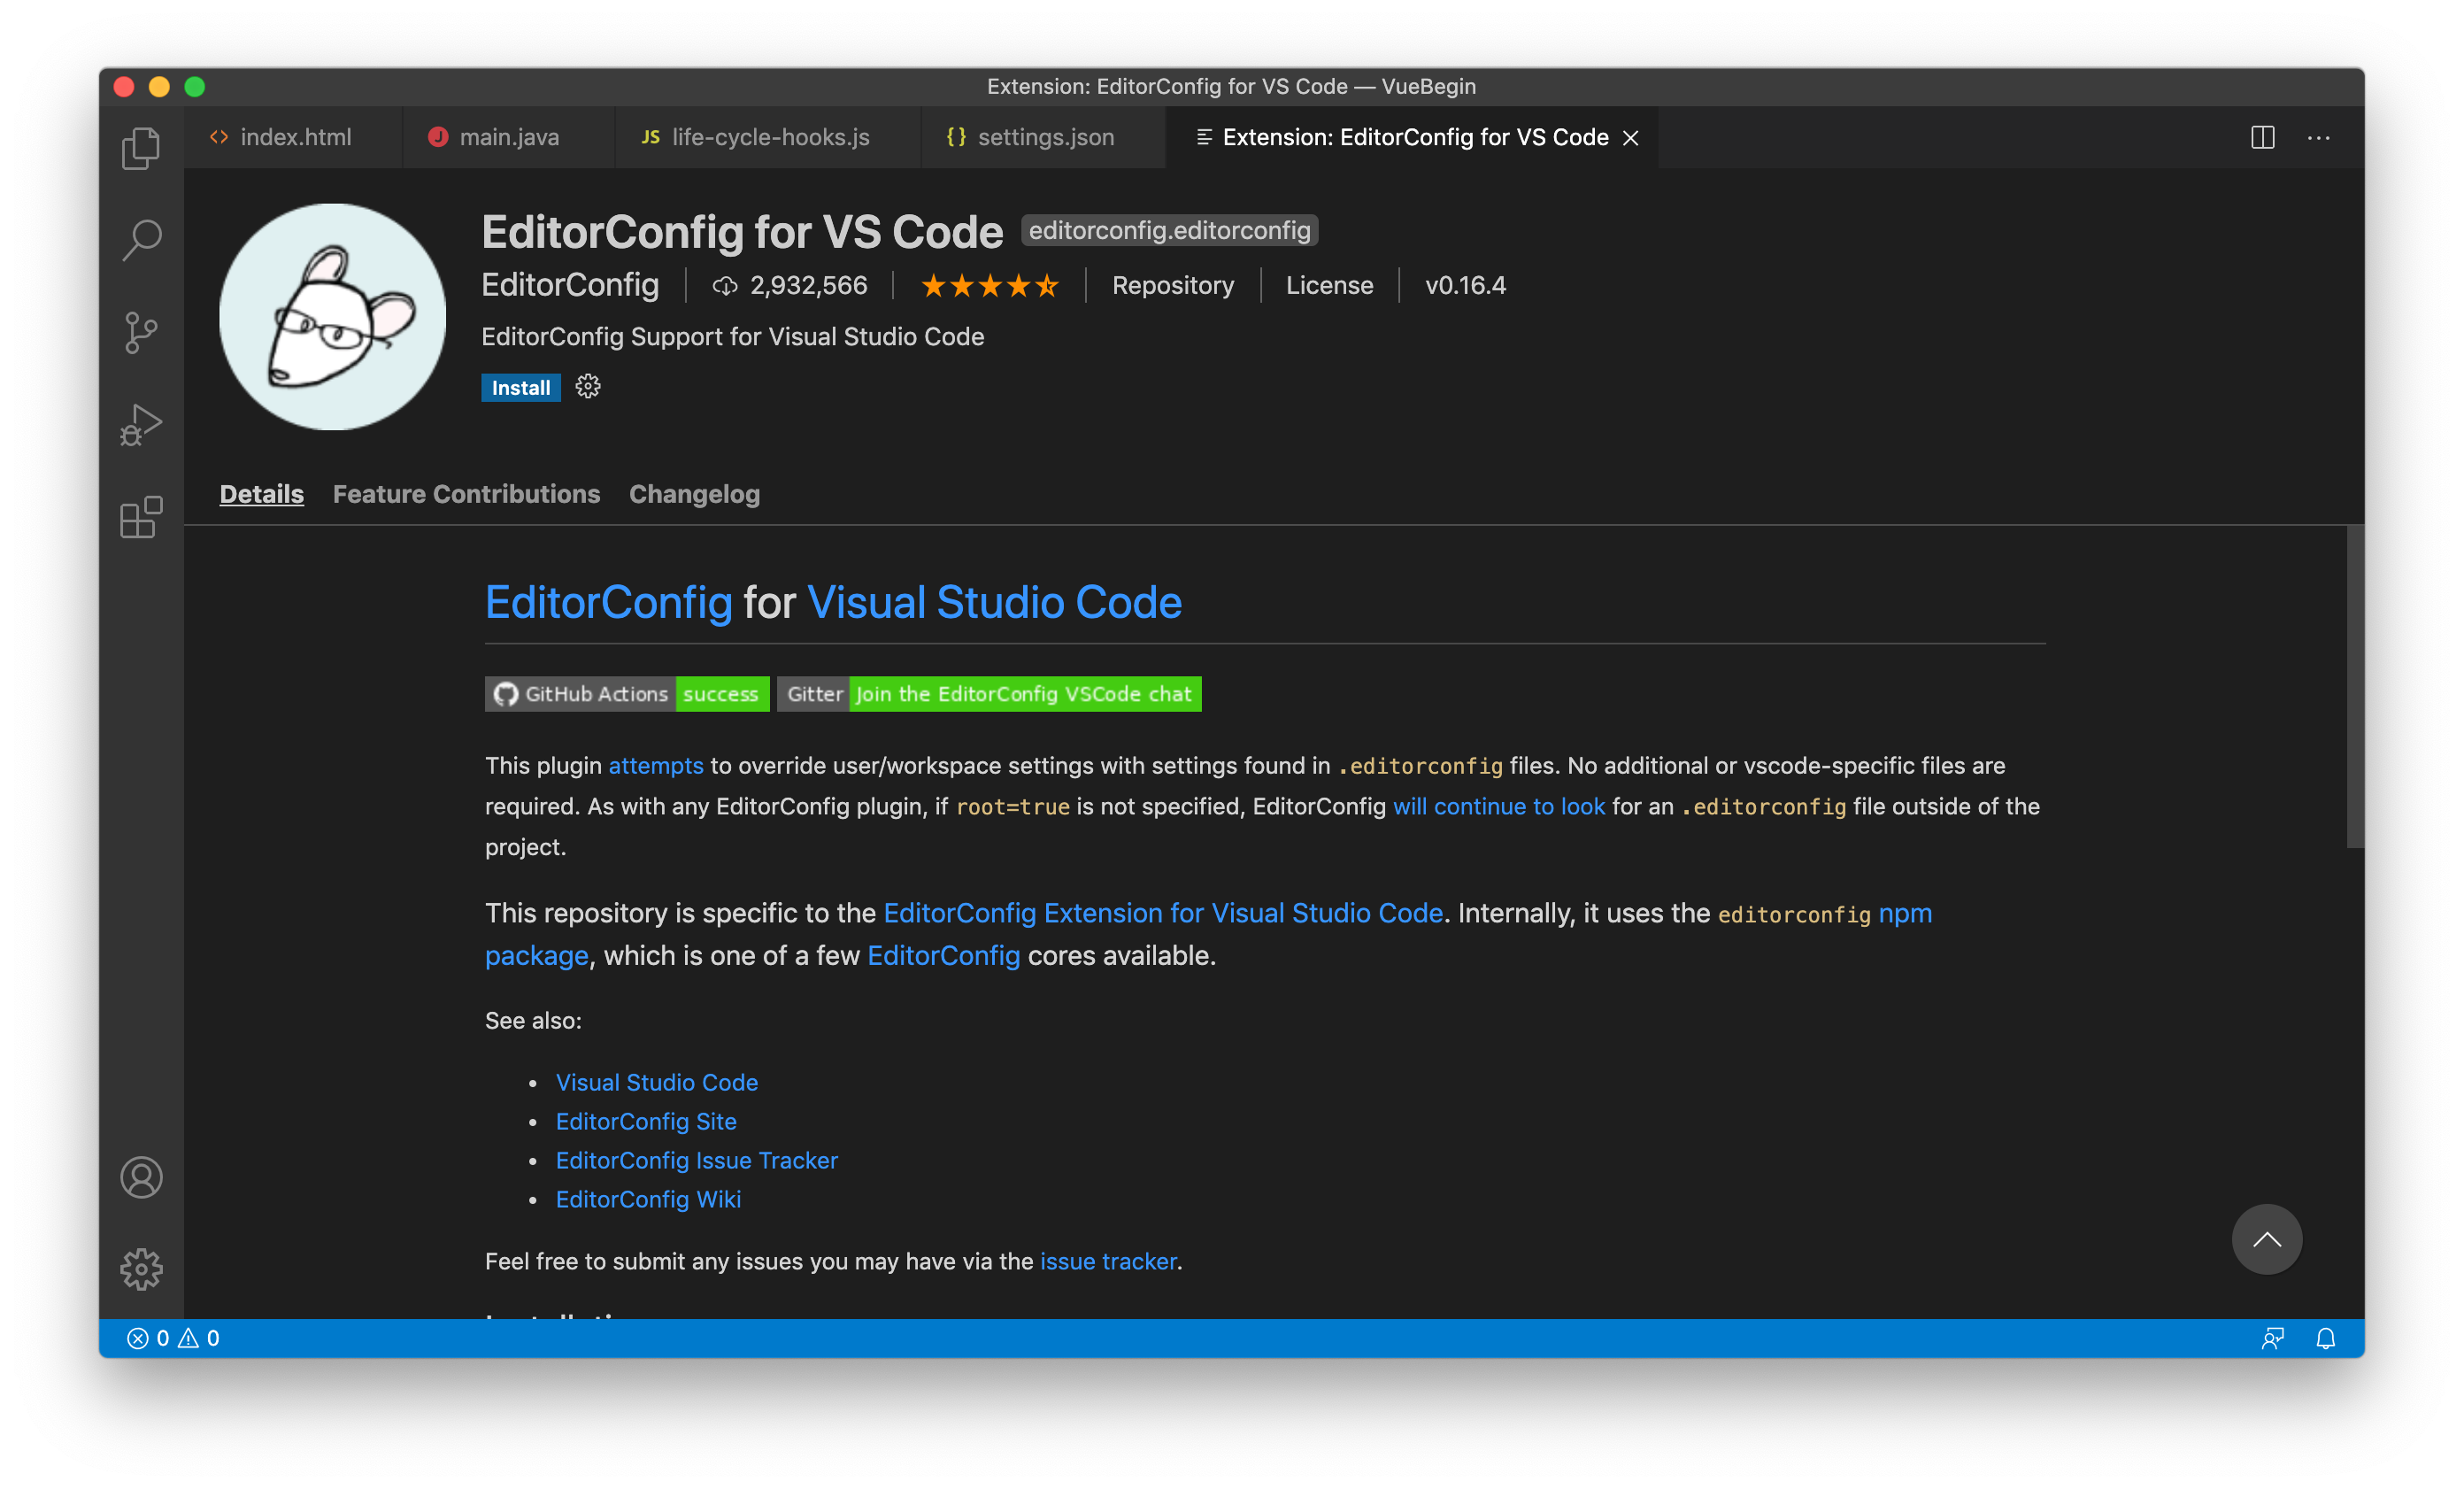This screenshot has width=2464, height=1489.
Task: Open the Manage gear in the activity bar
Action: point(141,1269)
